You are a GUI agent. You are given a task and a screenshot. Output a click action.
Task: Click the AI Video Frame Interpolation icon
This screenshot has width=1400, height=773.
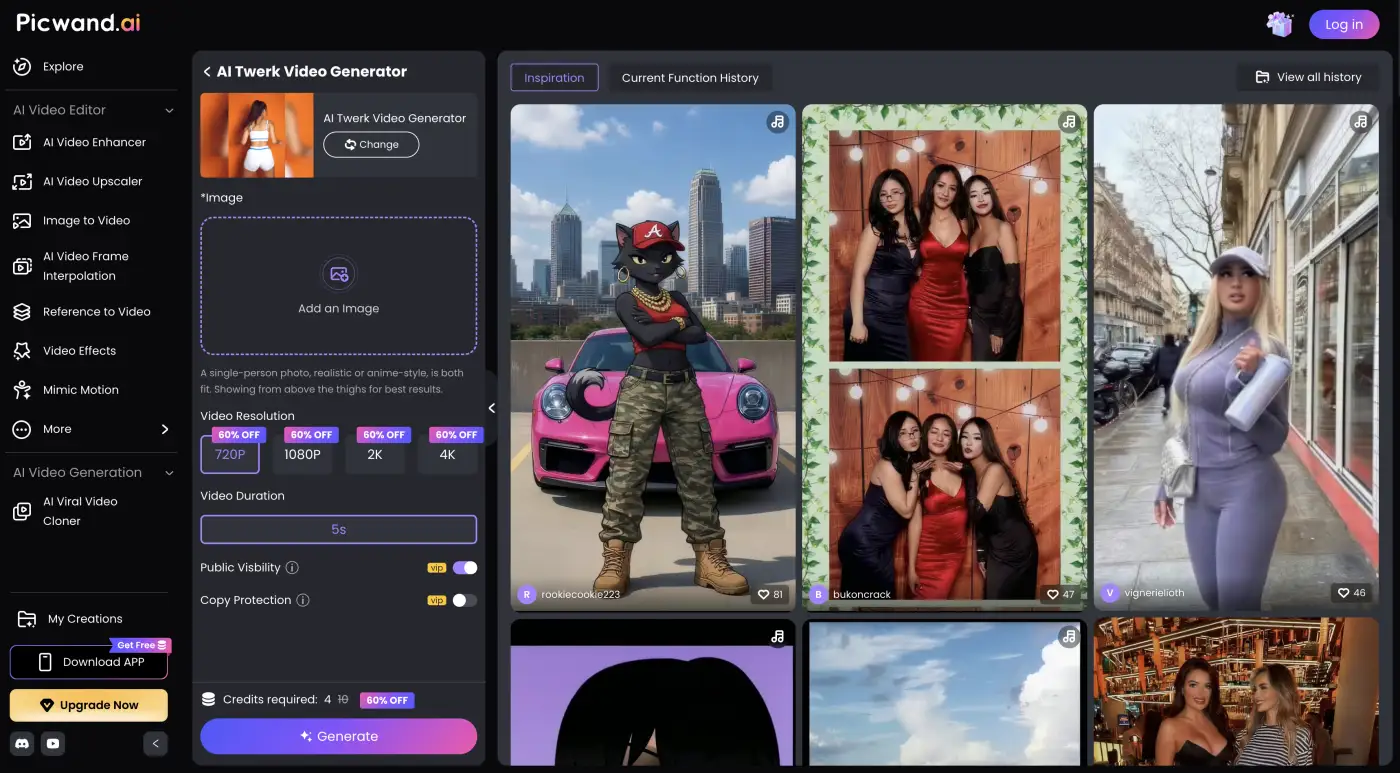pos(22,266)
